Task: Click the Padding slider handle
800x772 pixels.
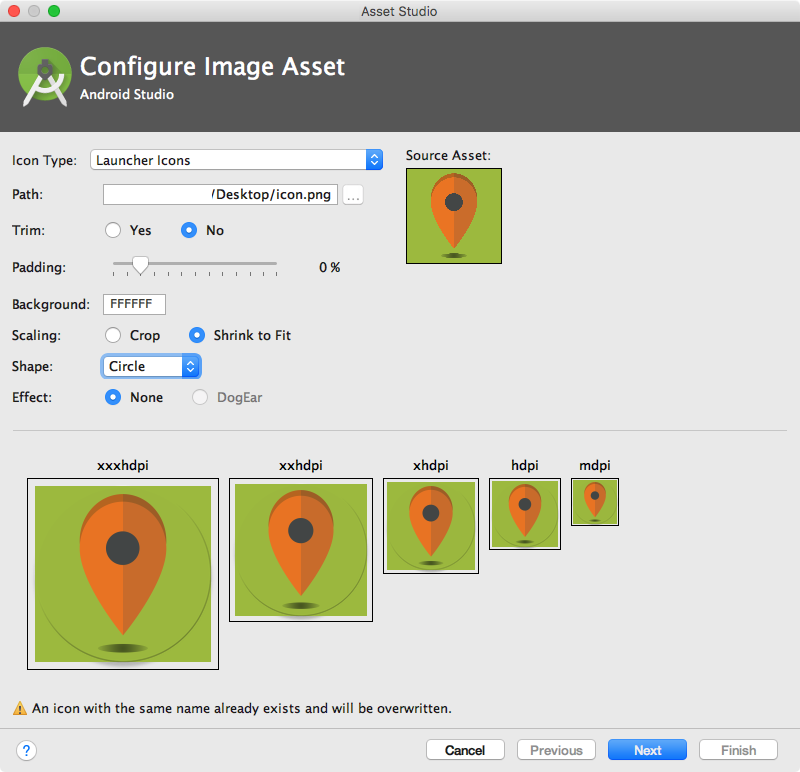Action: click(x=141, y=265)
